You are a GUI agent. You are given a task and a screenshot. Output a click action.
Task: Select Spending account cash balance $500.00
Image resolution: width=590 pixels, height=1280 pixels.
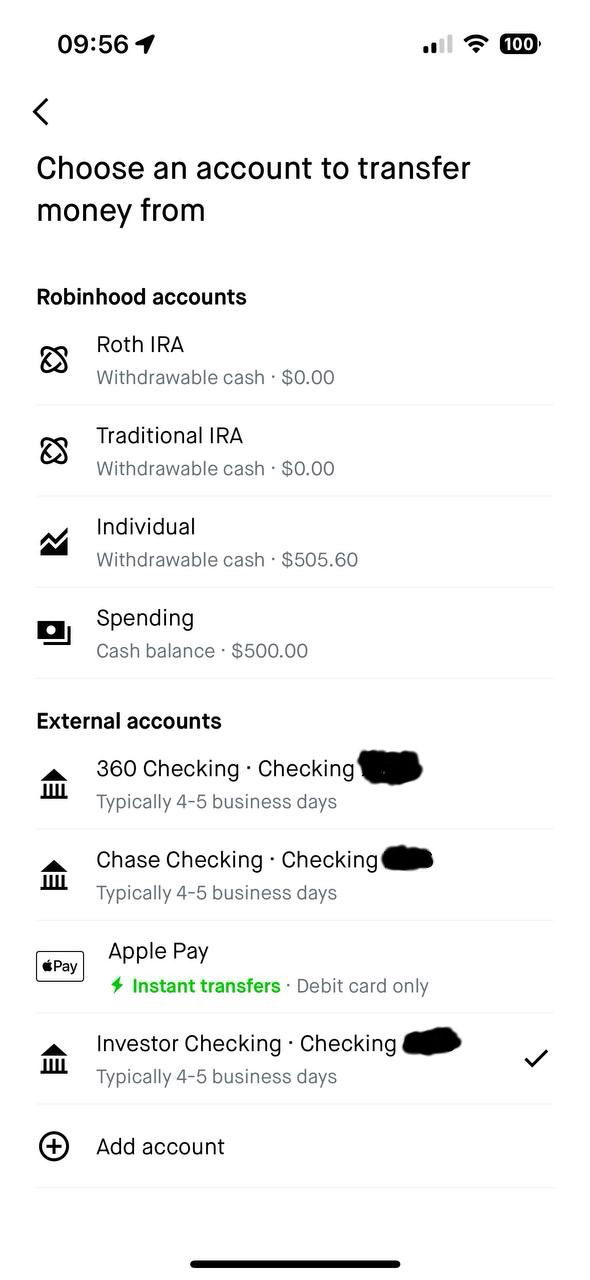point(295,633)
